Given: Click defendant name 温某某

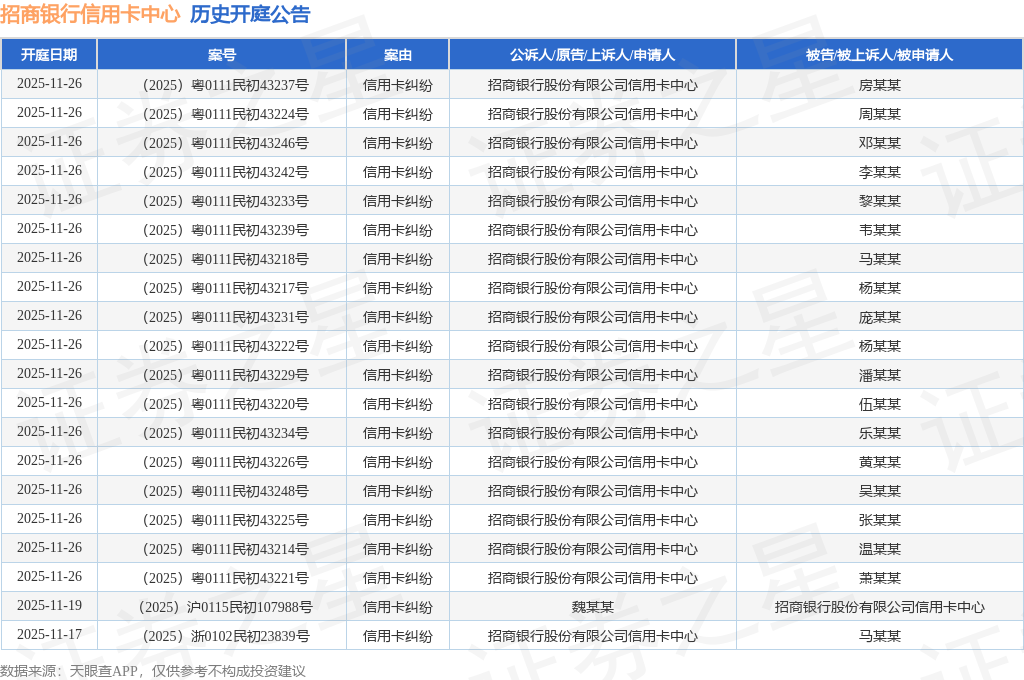Looking at the screenshot, I should pos(880,549).
